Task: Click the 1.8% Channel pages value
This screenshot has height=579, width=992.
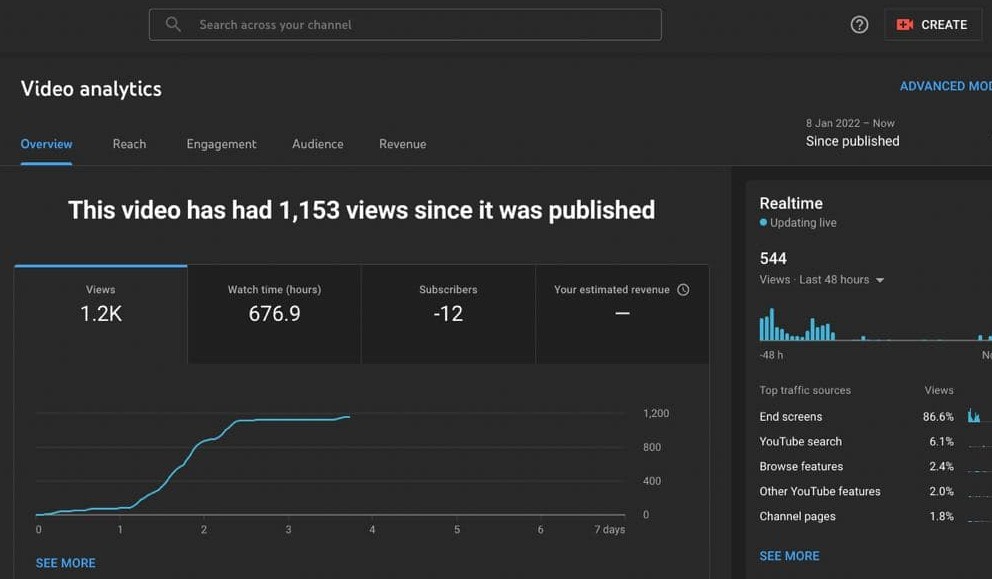Action: pos(941,516)
